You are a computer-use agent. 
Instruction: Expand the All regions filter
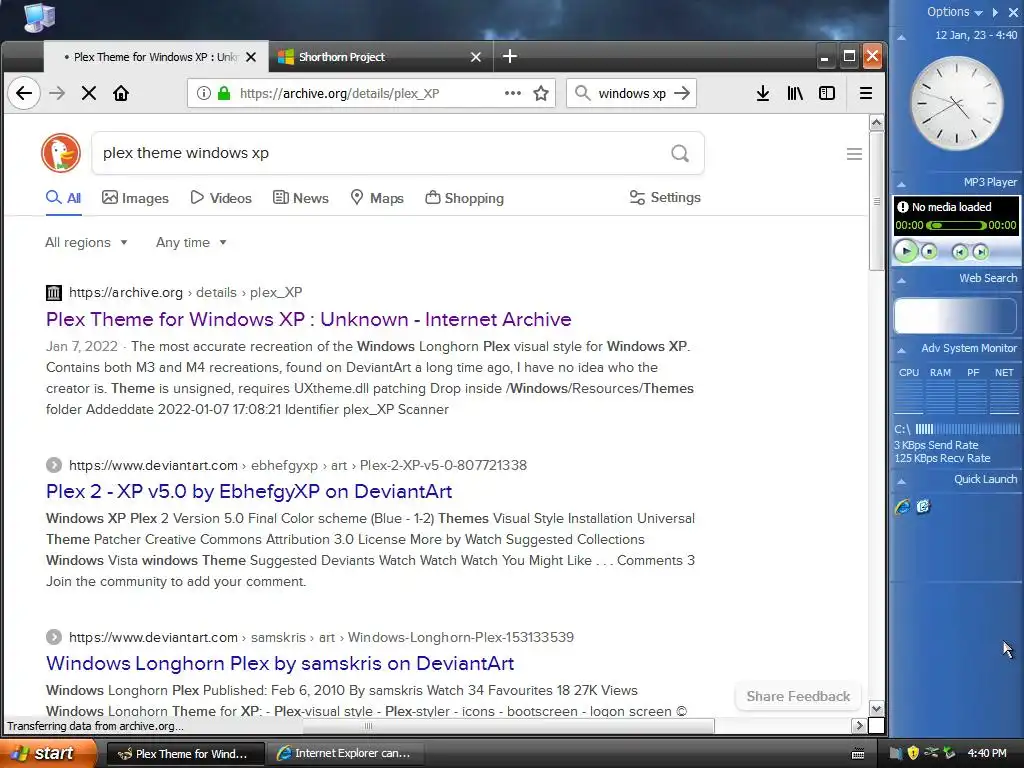(86, 242)
